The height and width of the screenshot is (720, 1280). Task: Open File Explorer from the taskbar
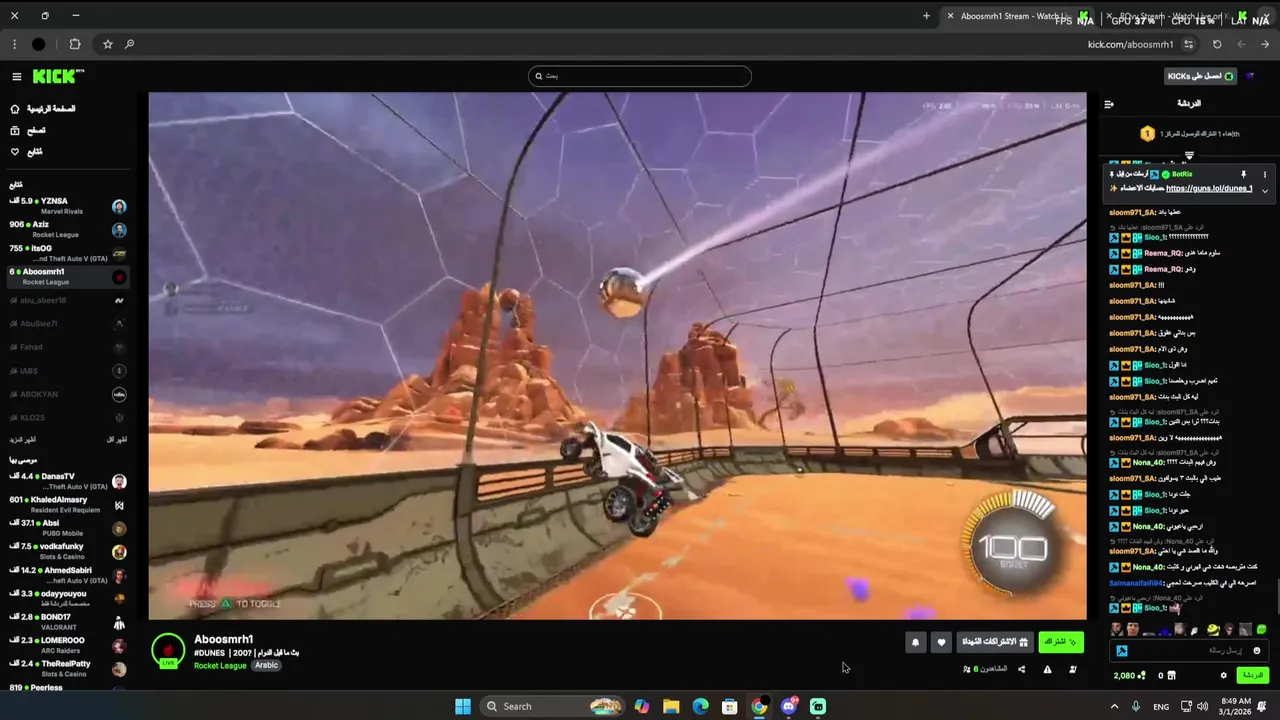[671, 706]
